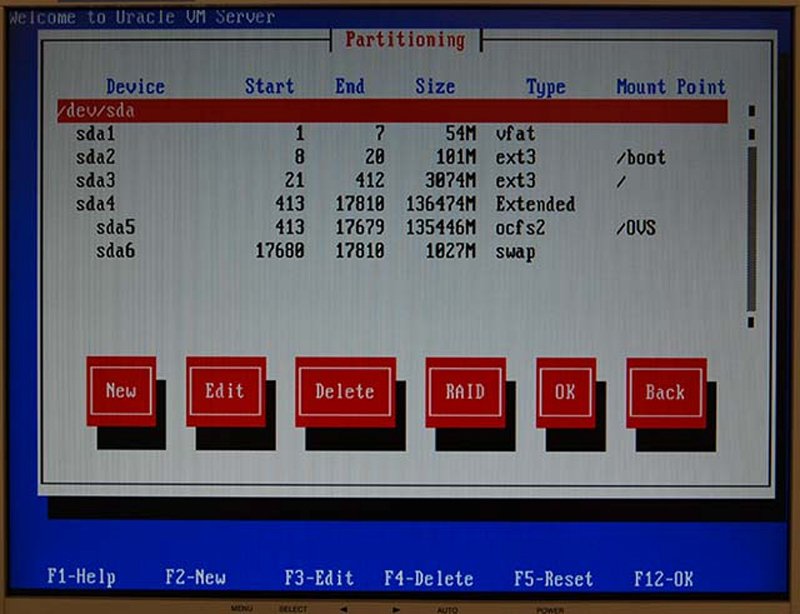Click the scrollbar track of partition list
The image size is (800, 614).
[752, 229]
